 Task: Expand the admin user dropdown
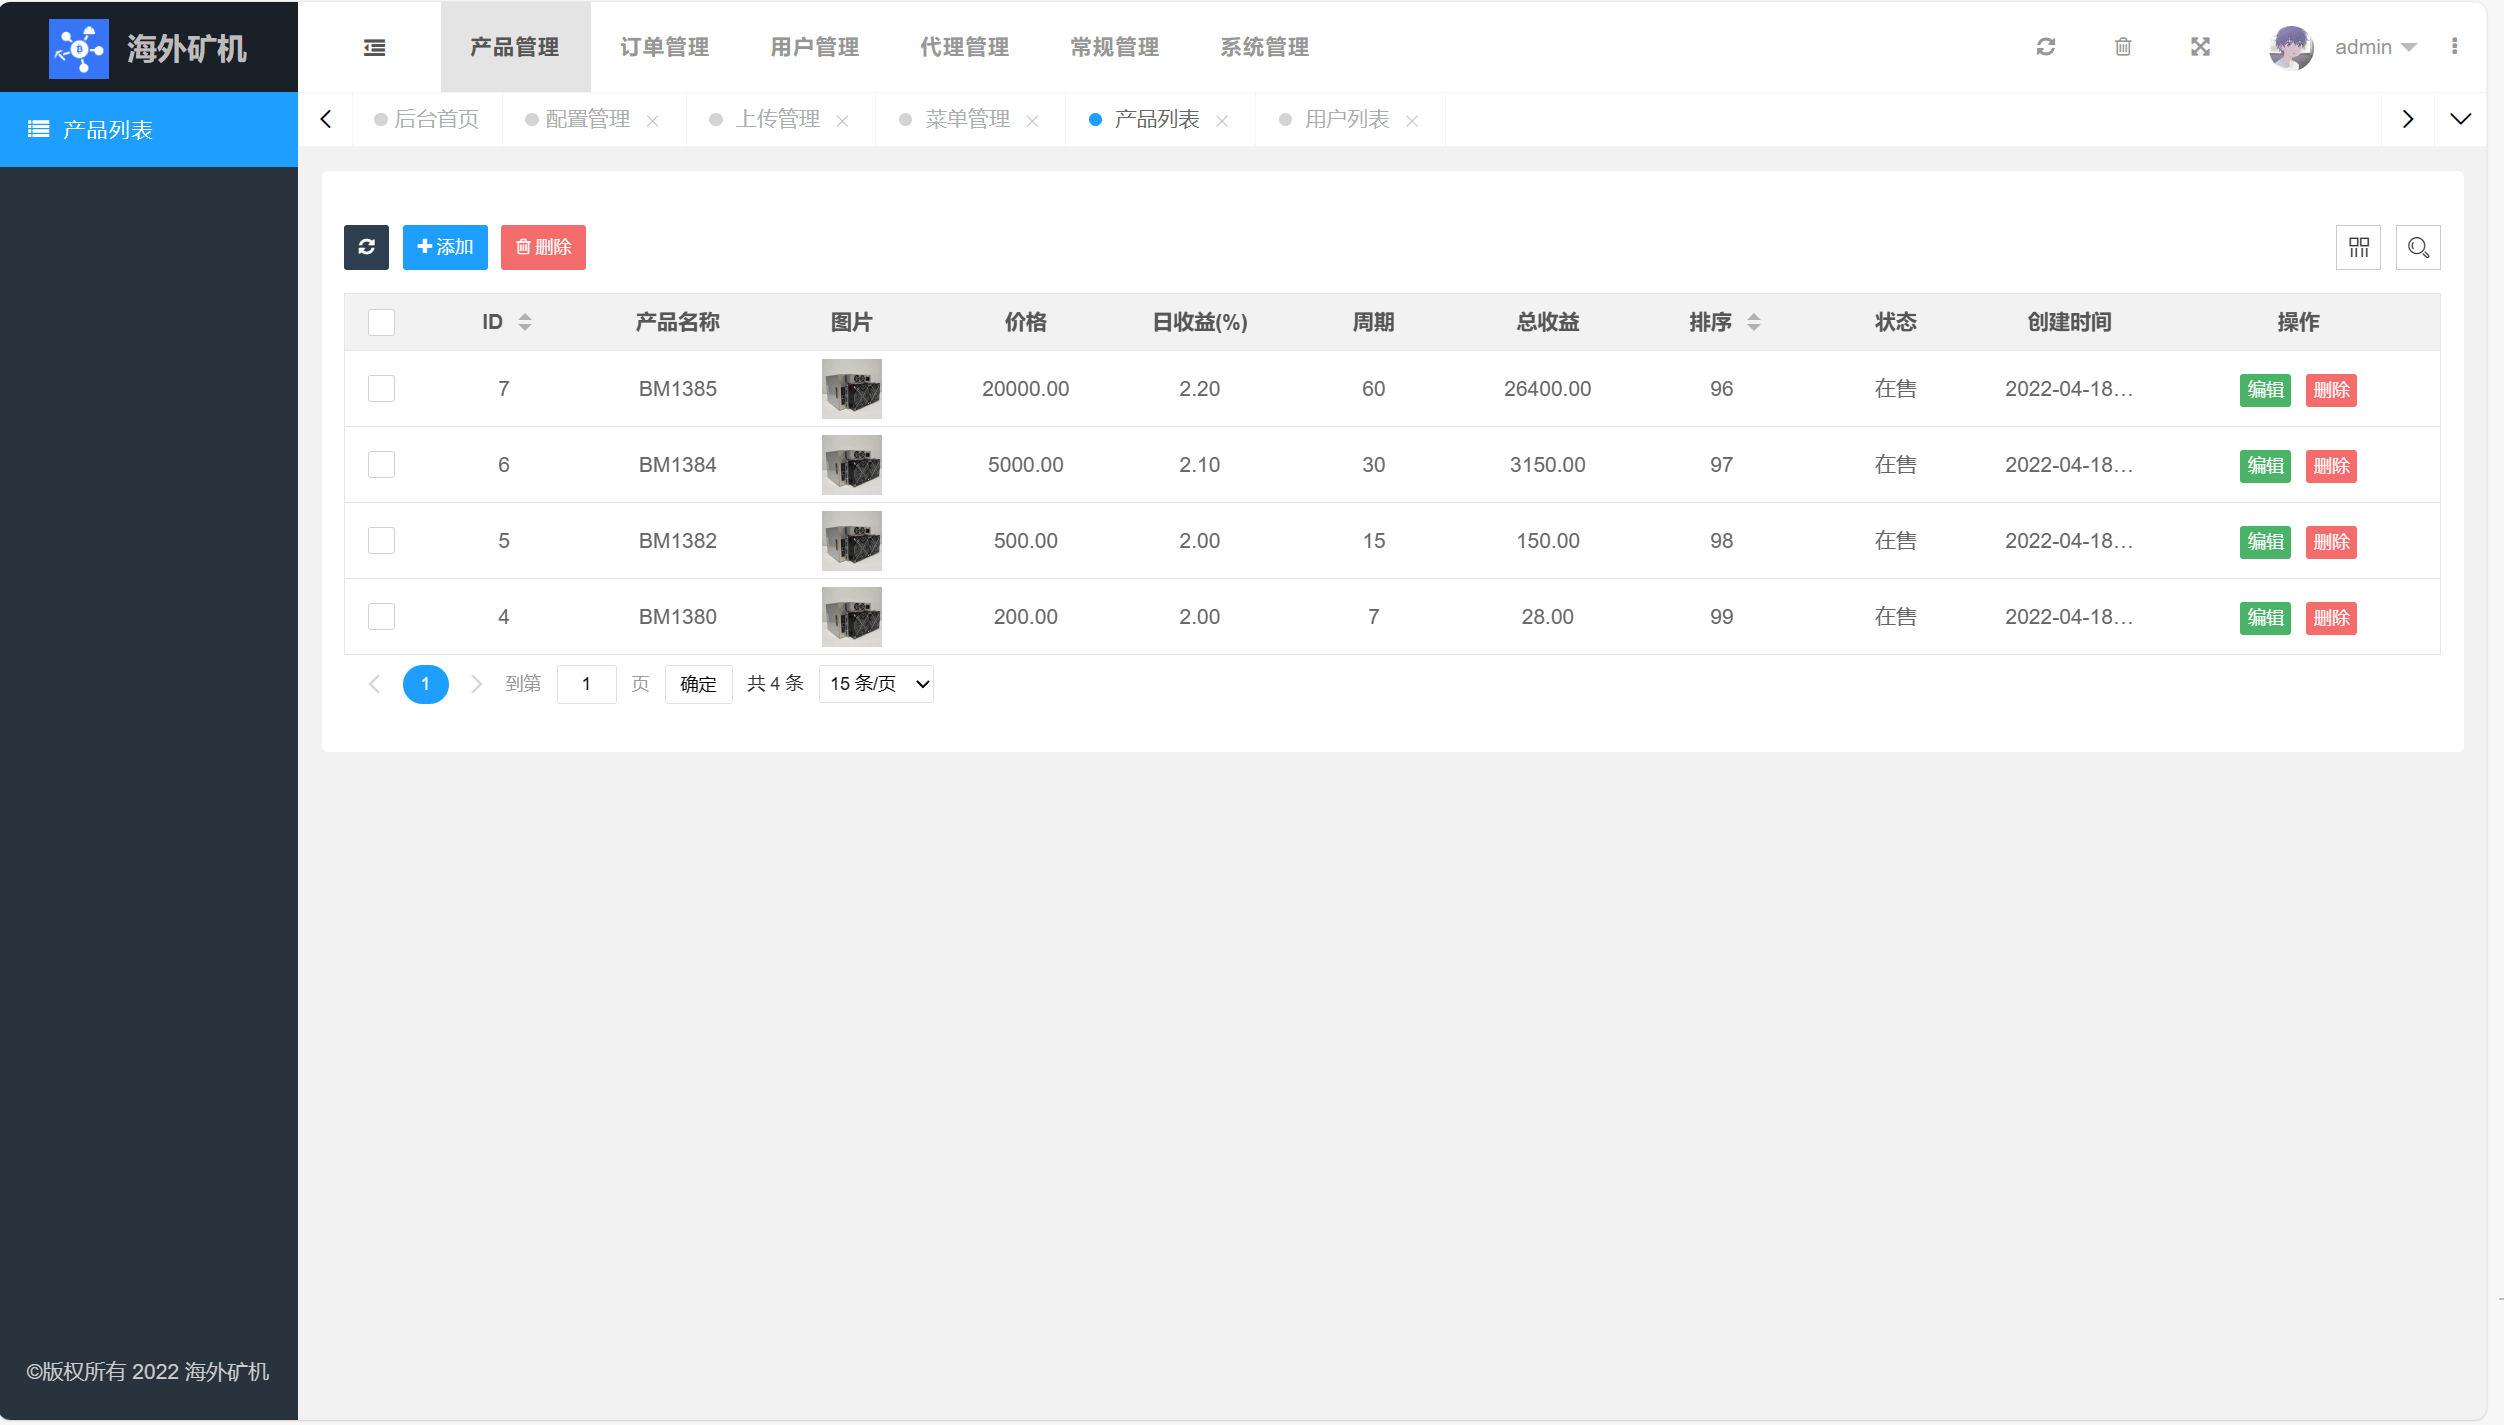point(2374,47)
